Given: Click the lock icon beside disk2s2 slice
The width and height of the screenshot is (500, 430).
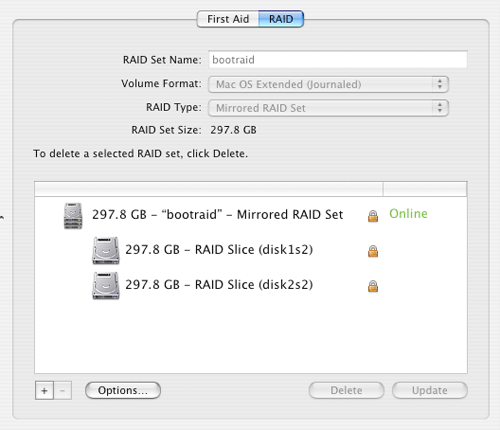Looking at the screenshot, I should pos(373,286).
